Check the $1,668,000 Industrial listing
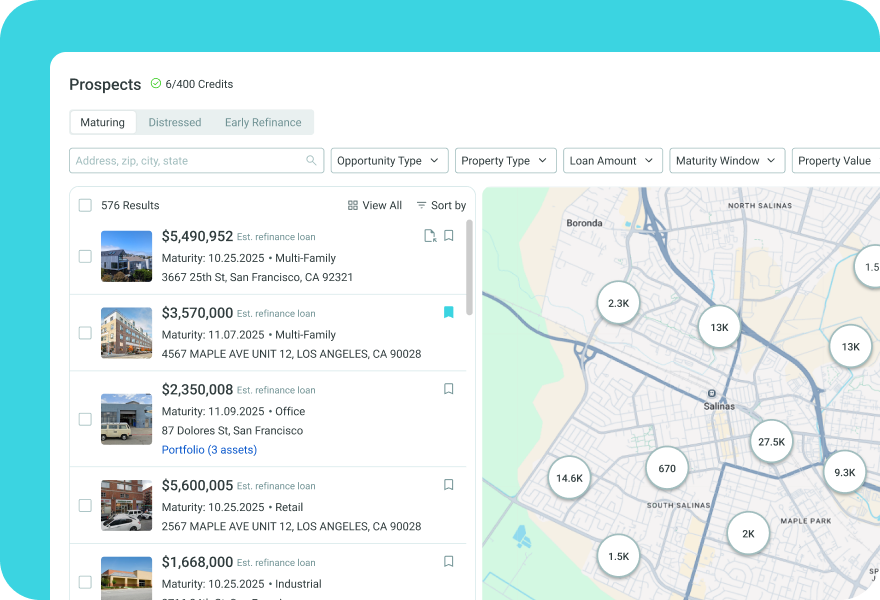Image resolution: width=880 pixels, height=600 pixels. (x=85, y=582)
